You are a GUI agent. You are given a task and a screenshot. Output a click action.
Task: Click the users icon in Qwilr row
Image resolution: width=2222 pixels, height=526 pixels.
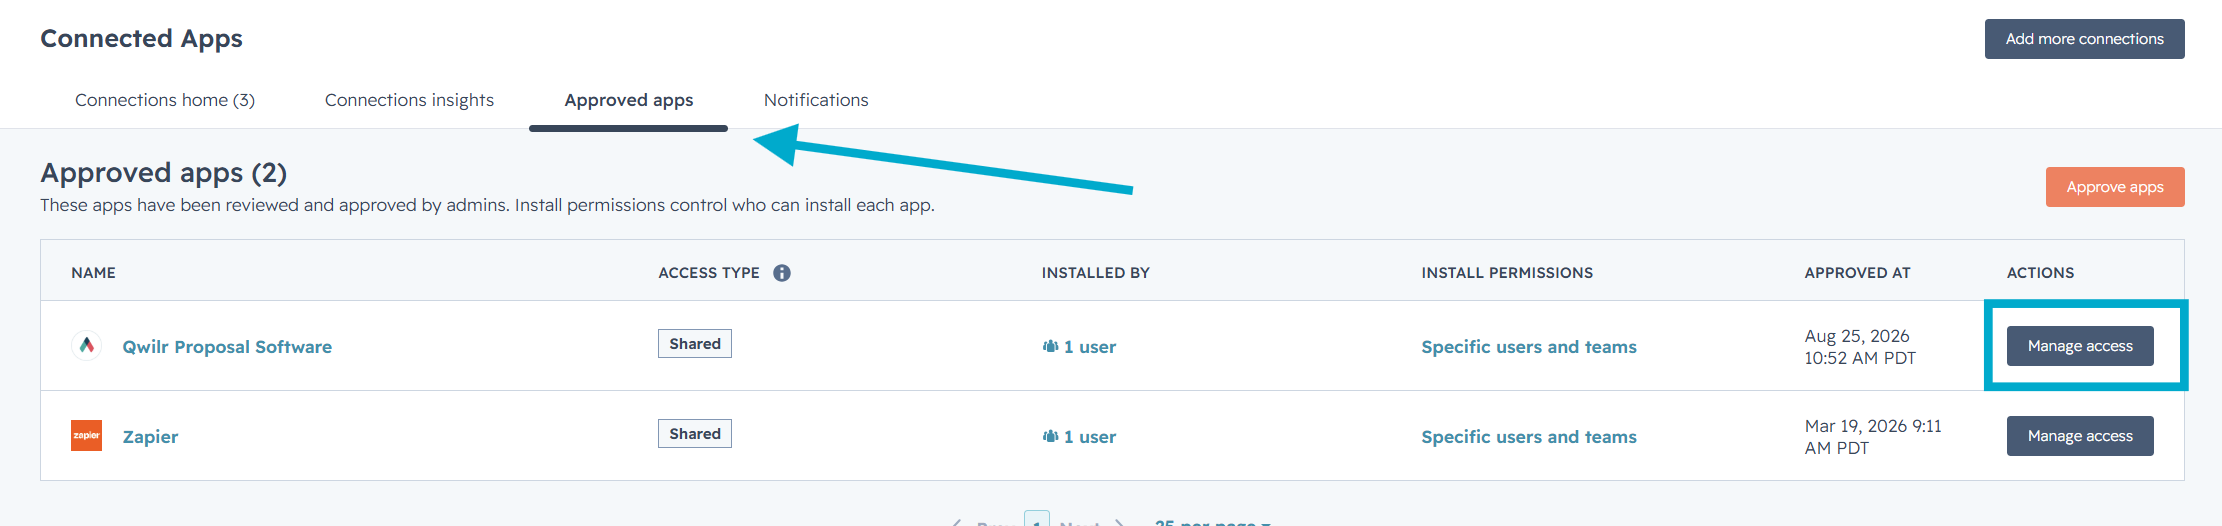coord(1050,346)
